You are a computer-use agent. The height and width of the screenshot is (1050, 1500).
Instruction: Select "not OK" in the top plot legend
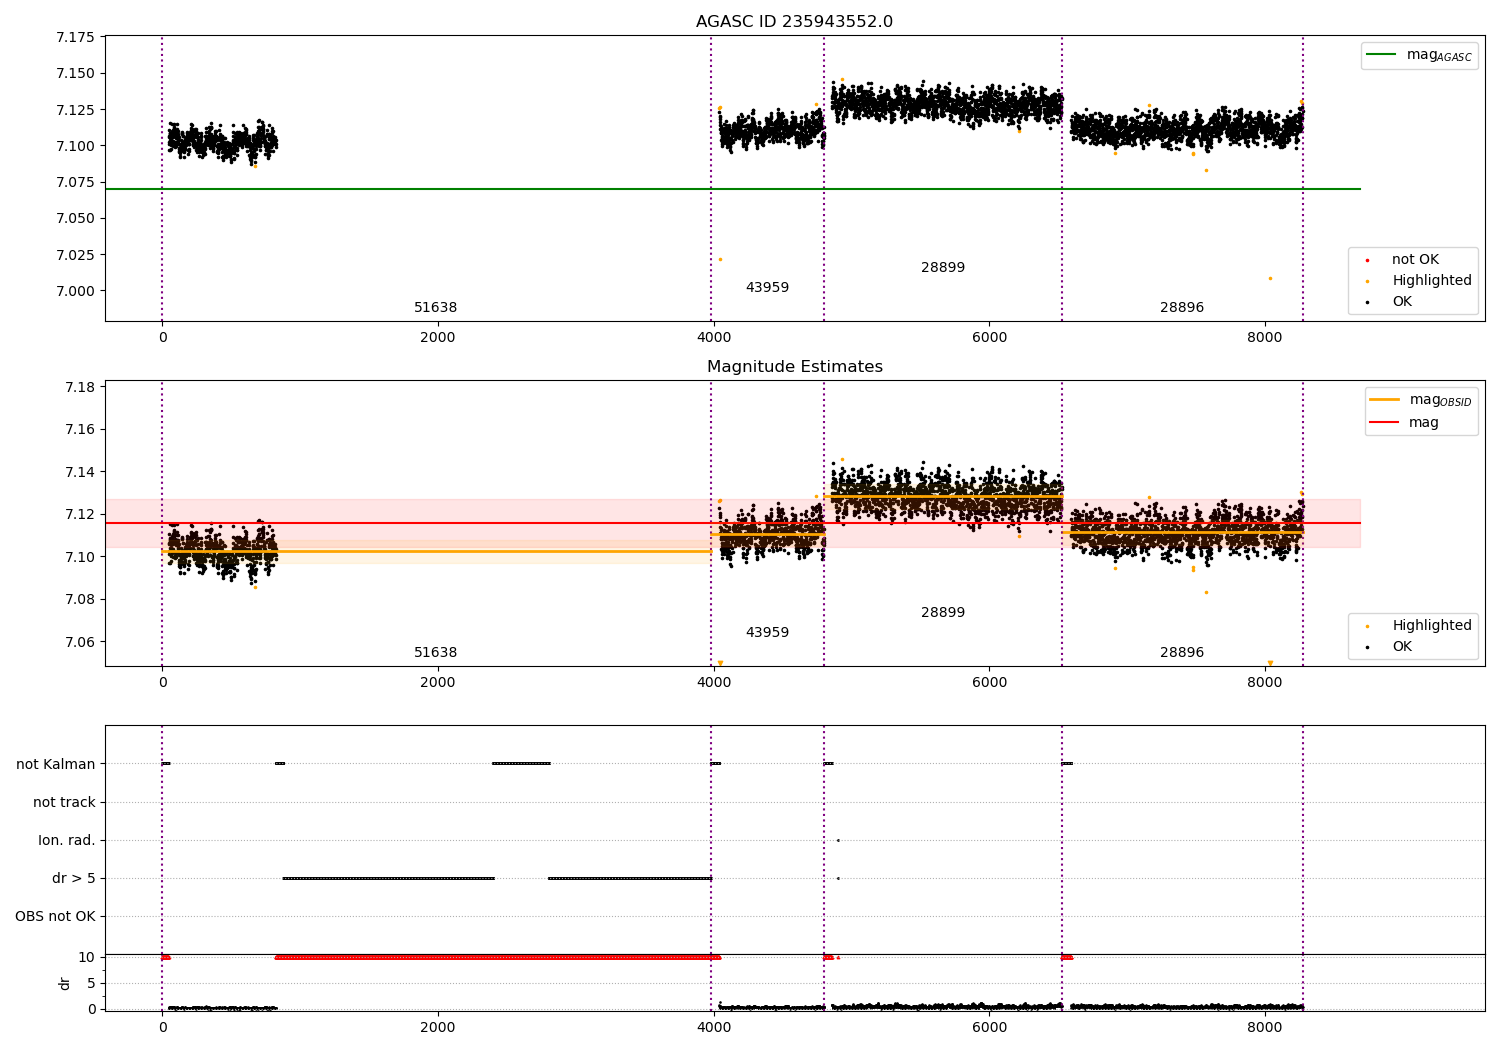(1415, 260)
